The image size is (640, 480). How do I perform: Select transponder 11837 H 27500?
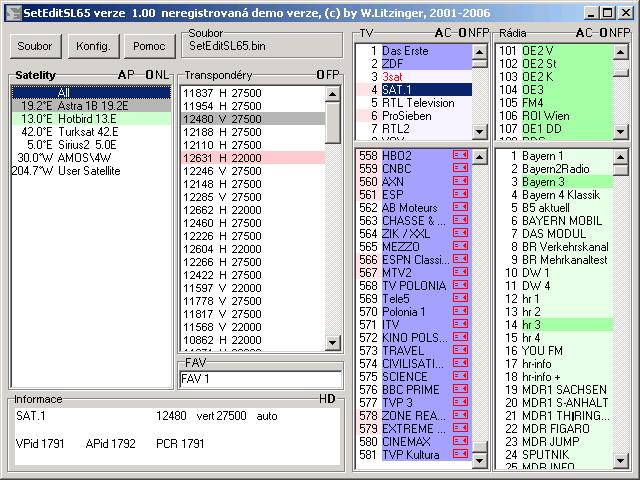(x=253, y=93)
